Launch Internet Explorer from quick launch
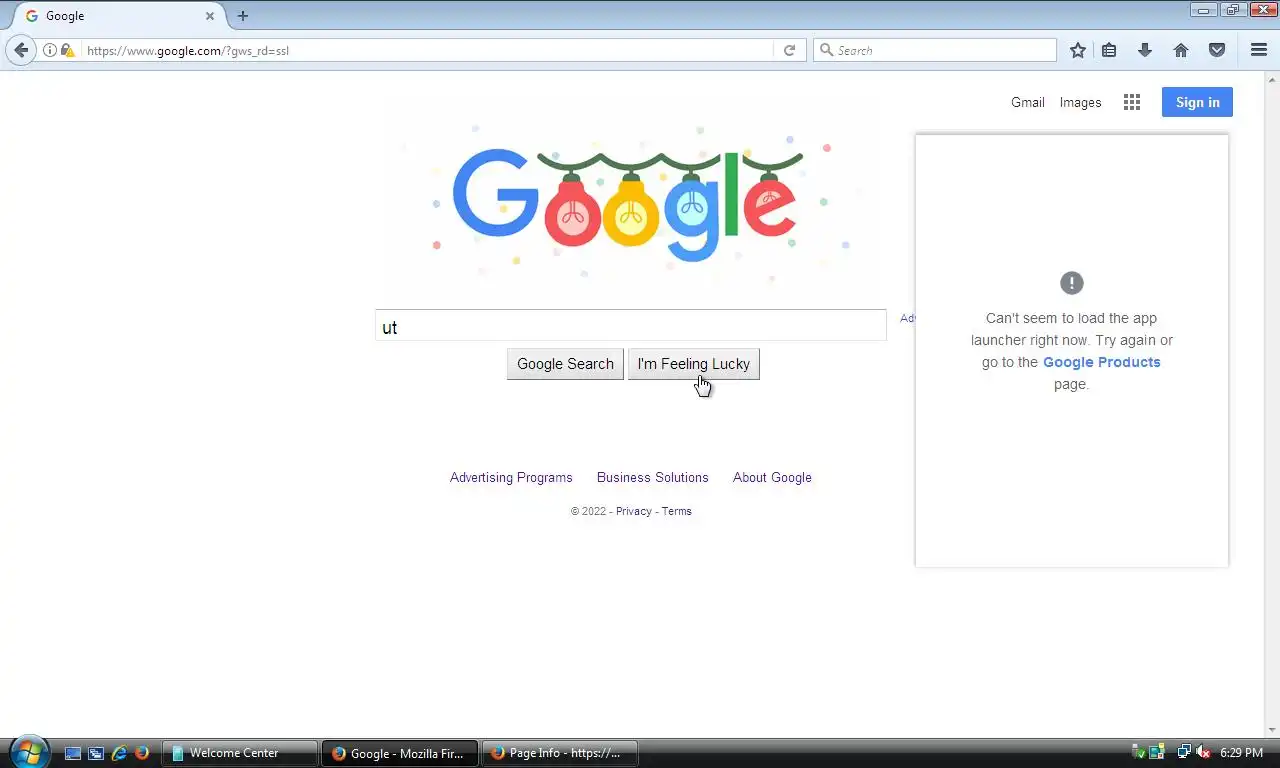This screenshot has height=768, width=1280. (119, 753)
